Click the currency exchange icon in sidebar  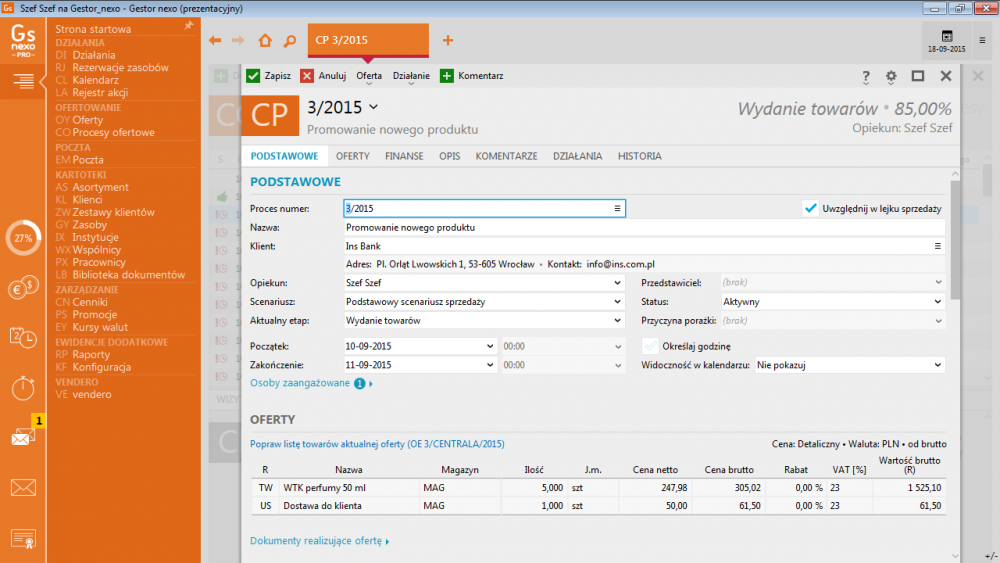[22, 289]
